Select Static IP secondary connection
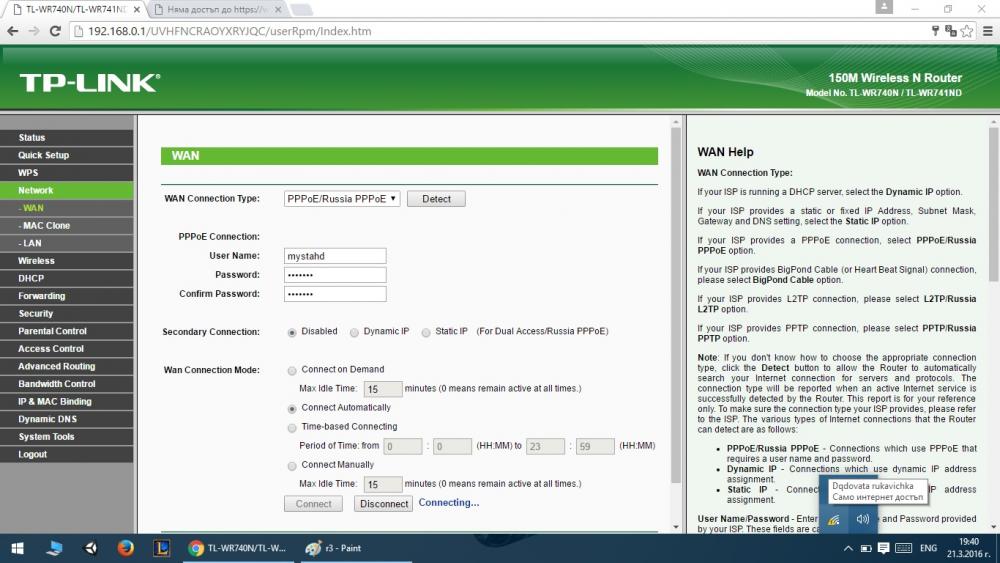This screenshot has height=563, width=1000. coord(425,332)
